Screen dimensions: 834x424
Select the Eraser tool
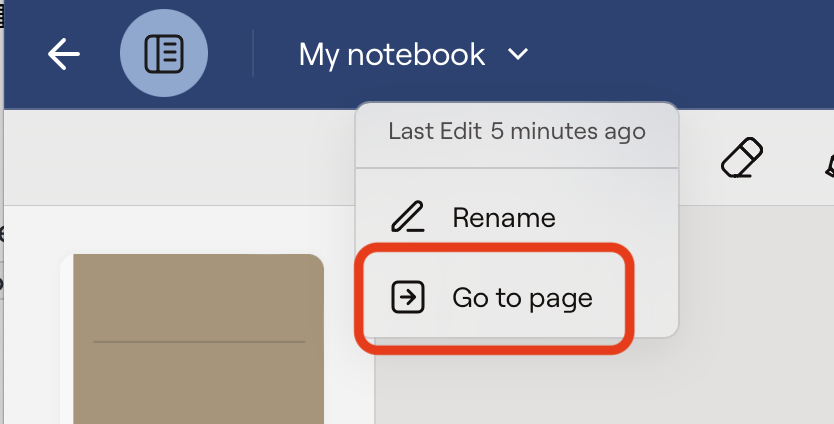pos(742,158)
